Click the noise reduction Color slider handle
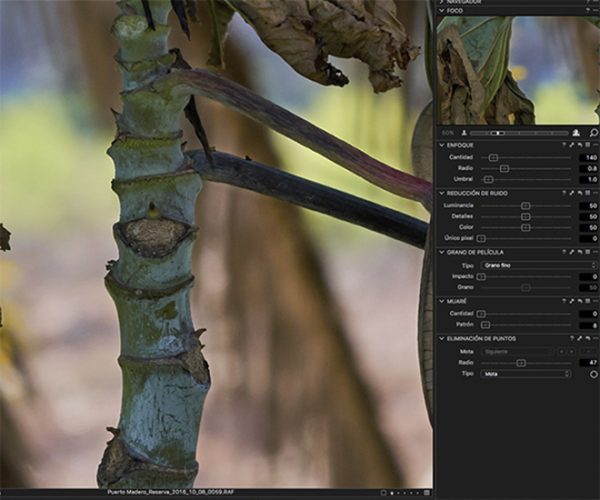This screenshot has height=500, width=600. (526, 227)
